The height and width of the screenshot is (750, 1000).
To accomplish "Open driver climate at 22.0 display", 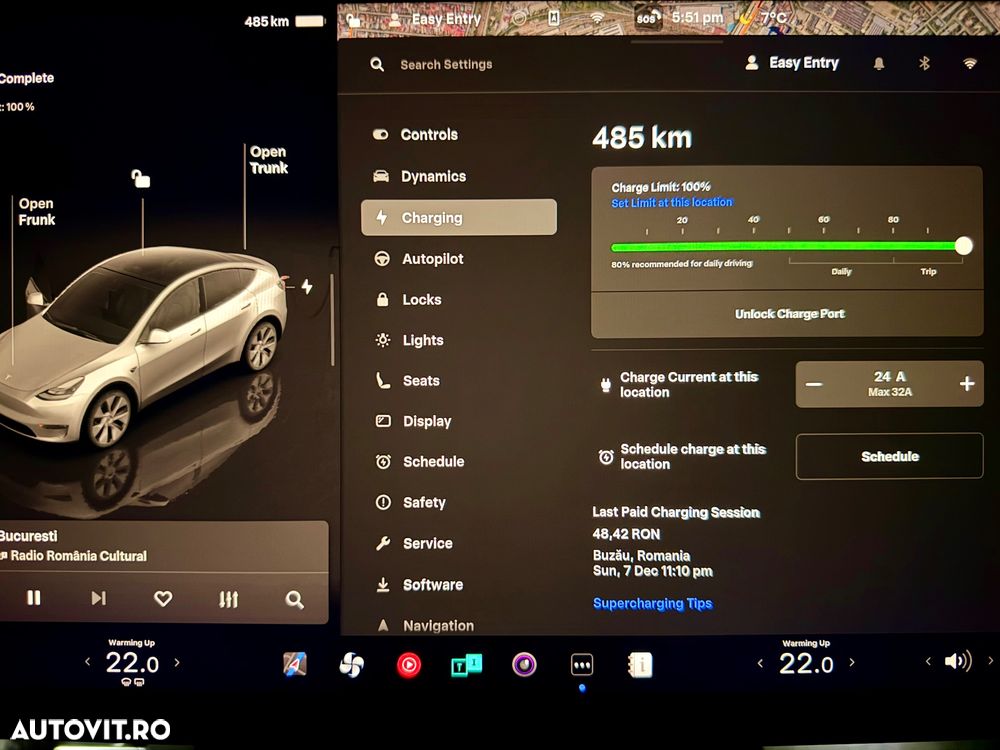I will pos(132,663).
